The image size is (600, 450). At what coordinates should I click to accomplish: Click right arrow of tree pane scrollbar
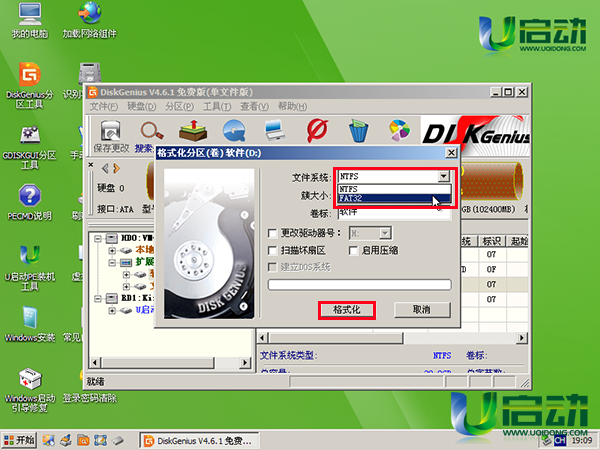pos(245,362)
